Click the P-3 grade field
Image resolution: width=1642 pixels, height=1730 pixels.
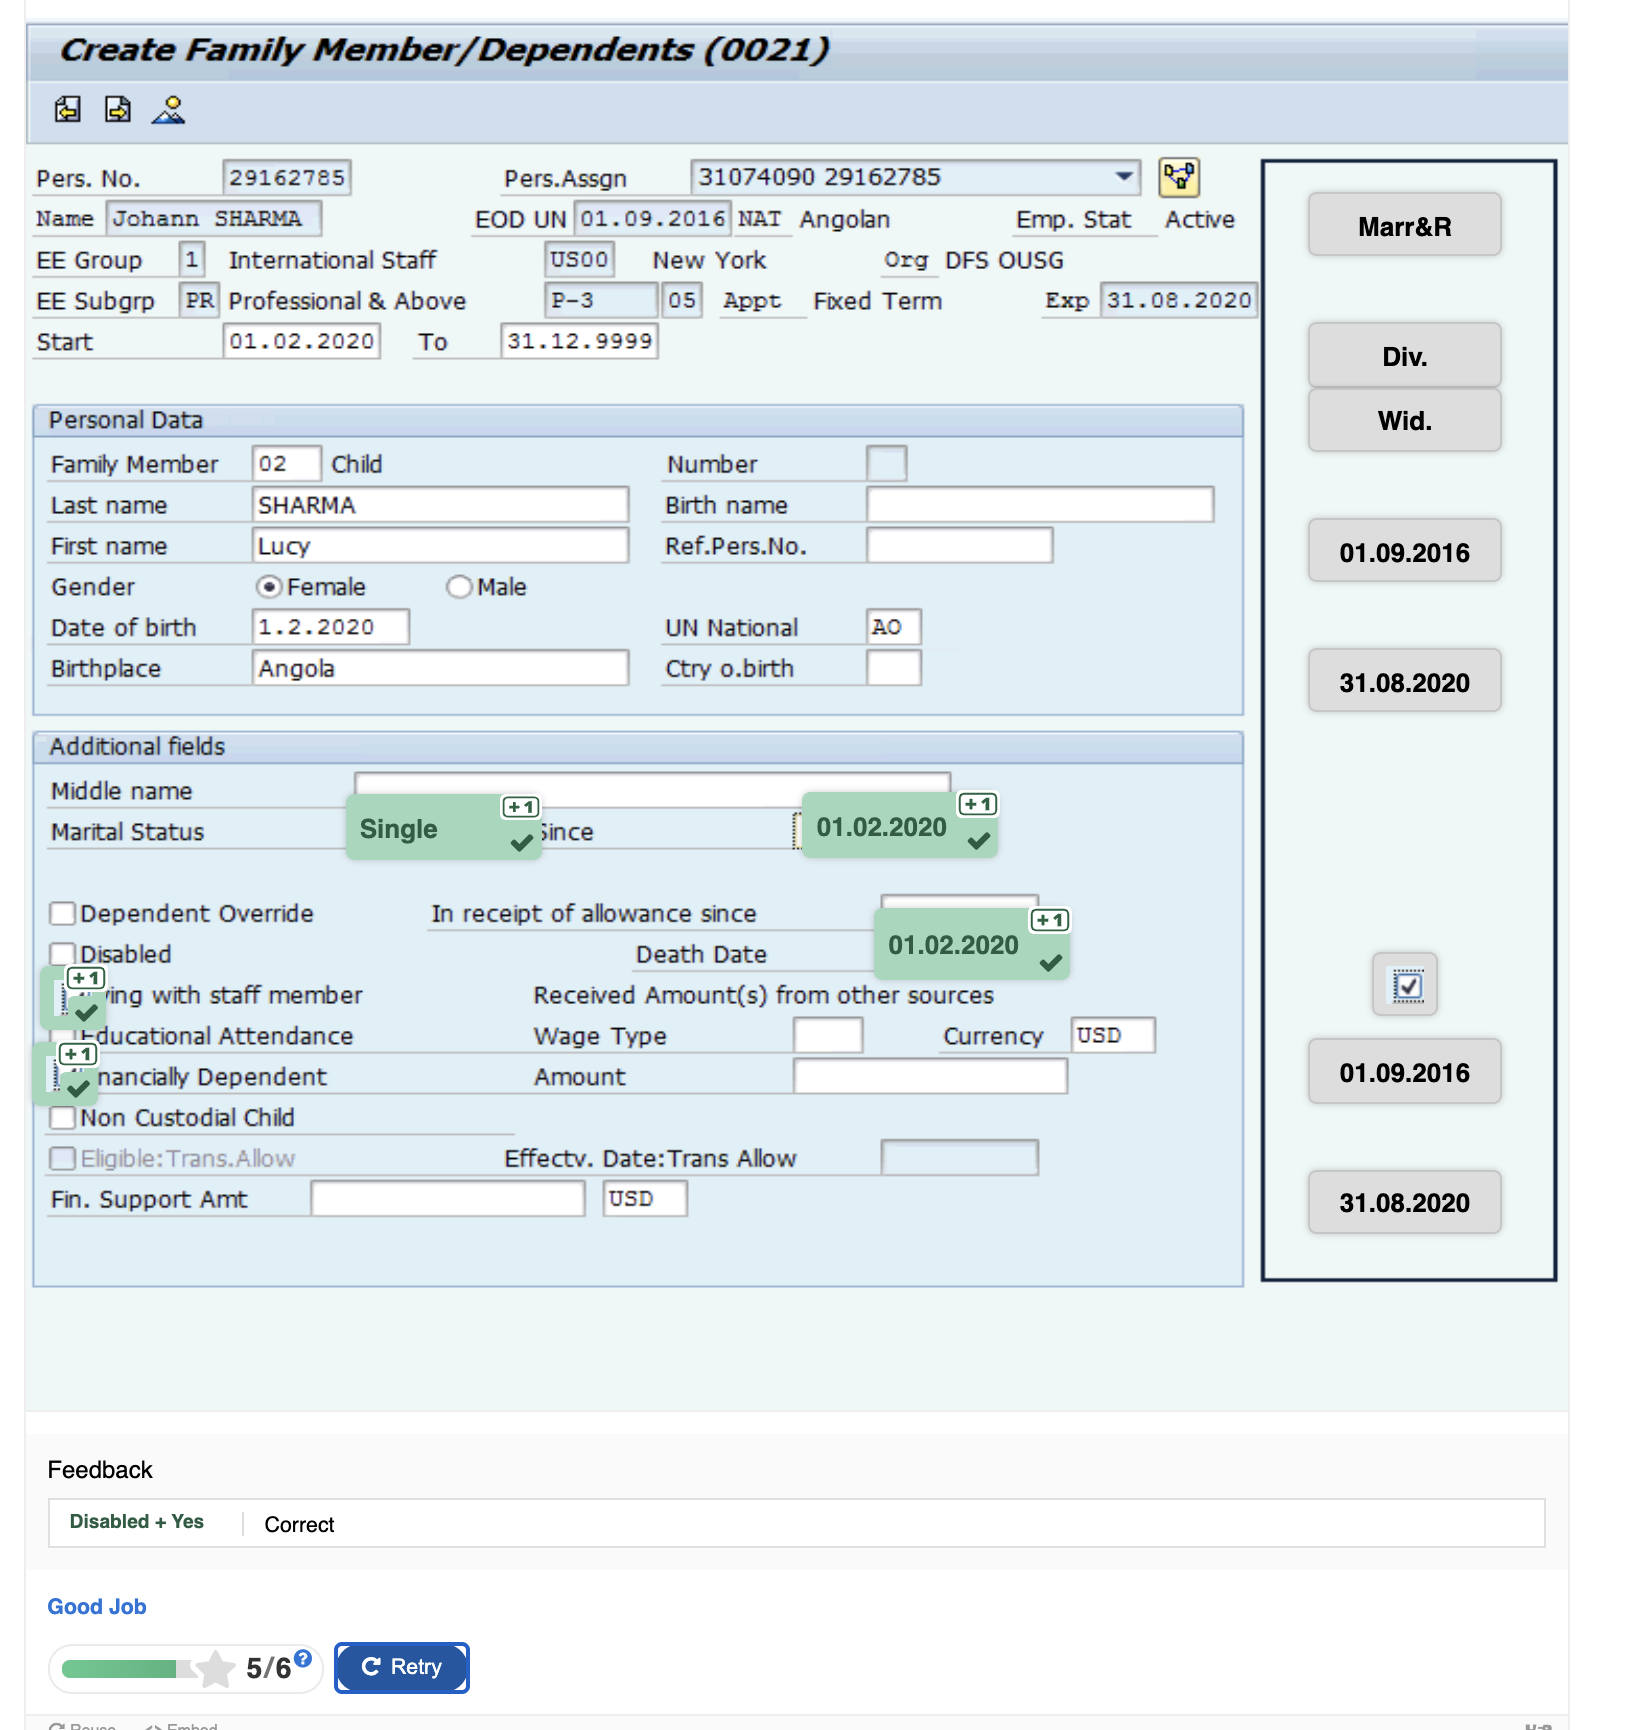[601, 300]
